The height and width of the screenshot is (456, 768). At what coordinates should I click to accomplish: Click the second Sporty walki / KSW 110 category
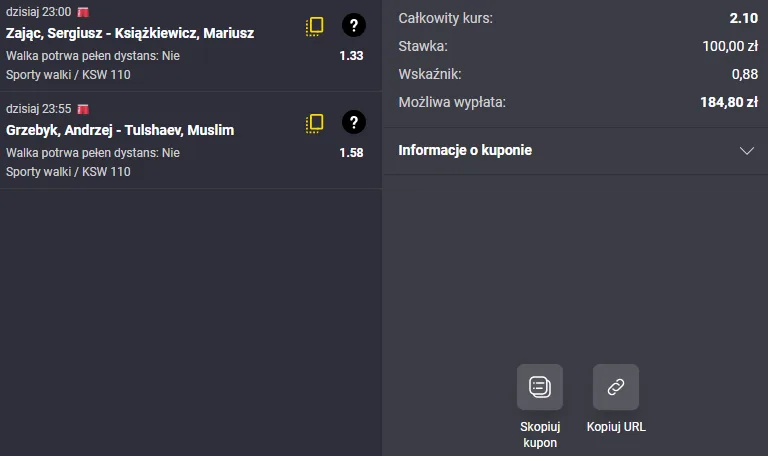point(68,172)
